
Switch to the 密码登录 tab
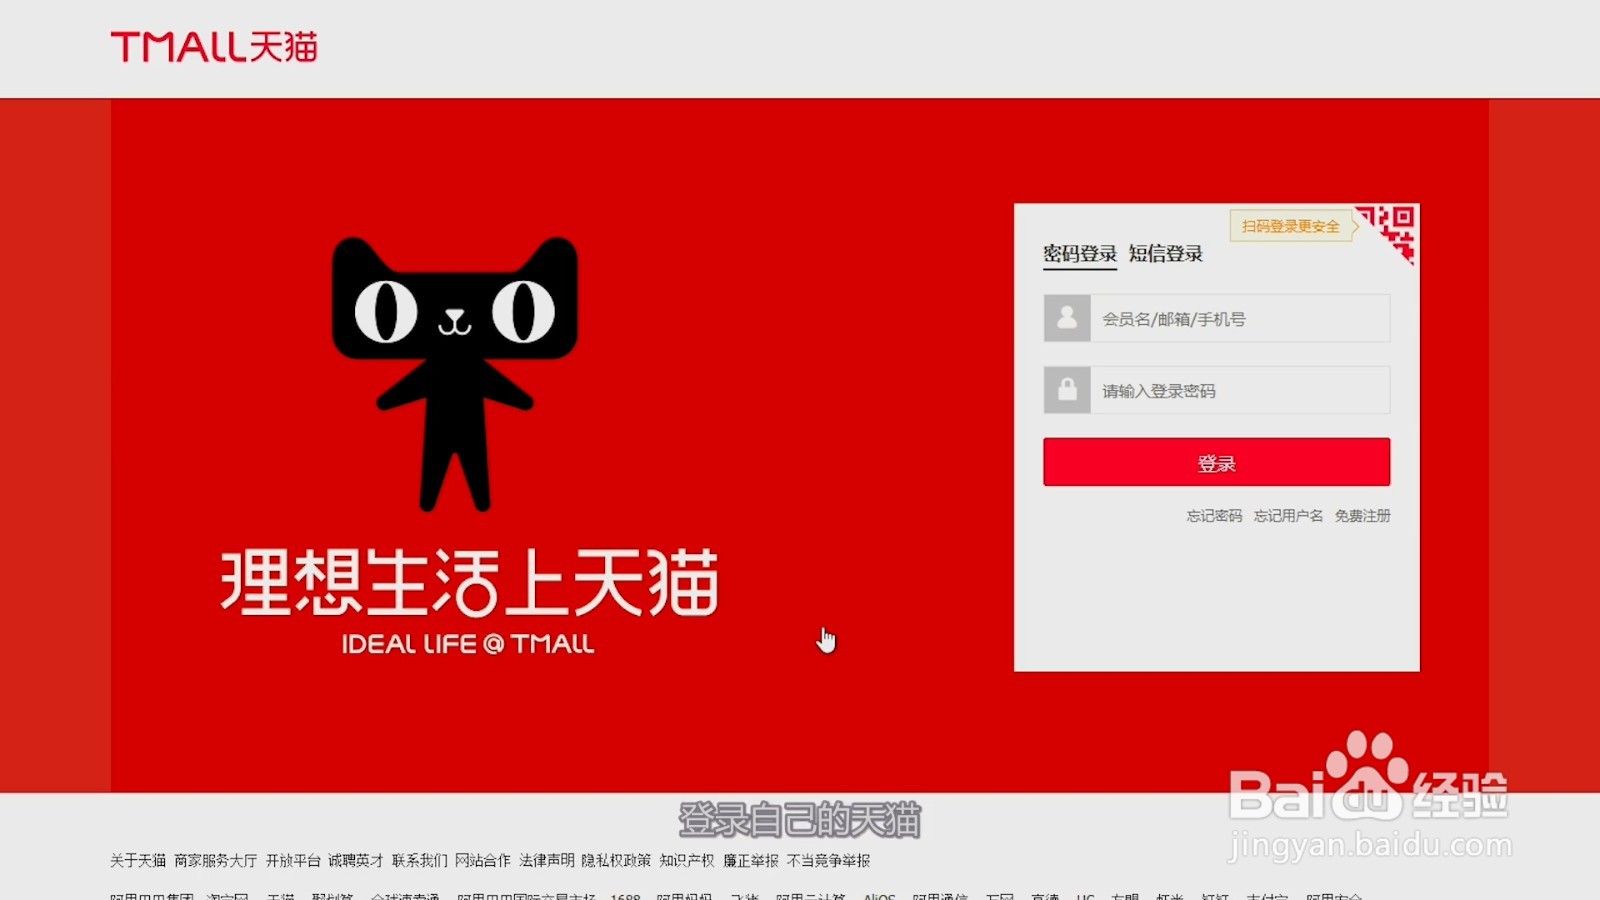click(1080, 253)
